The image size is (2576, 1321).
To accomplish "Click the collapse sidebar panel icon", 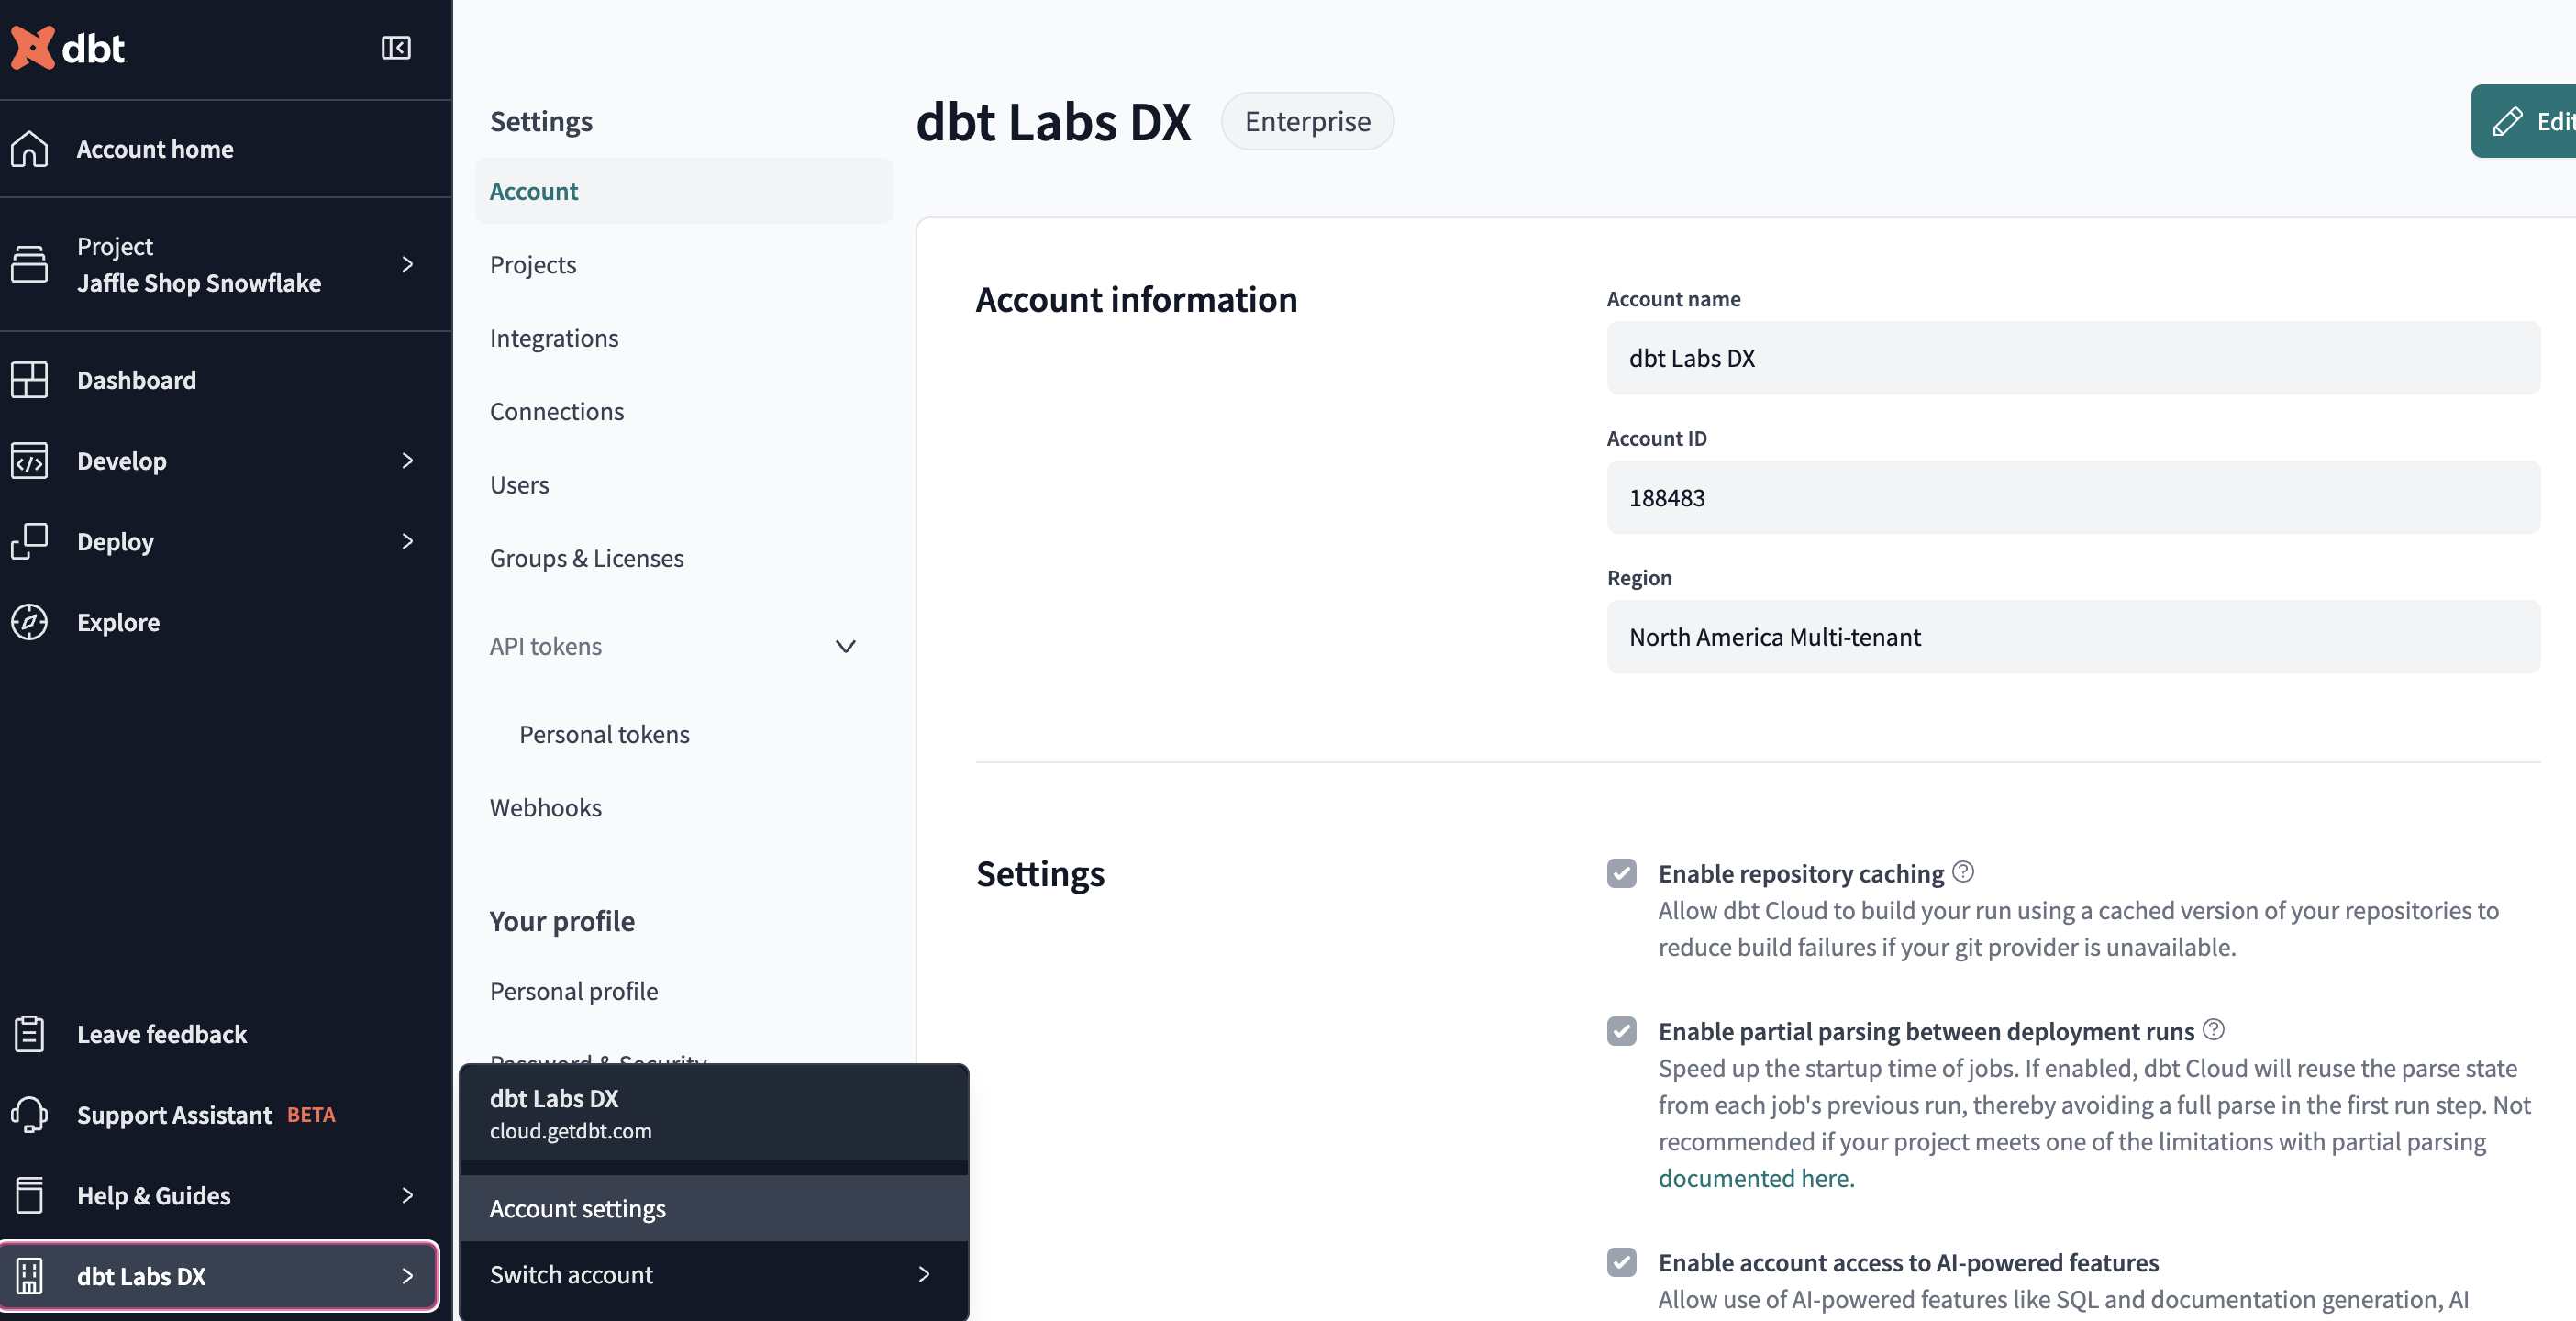I will pos(396,47).
